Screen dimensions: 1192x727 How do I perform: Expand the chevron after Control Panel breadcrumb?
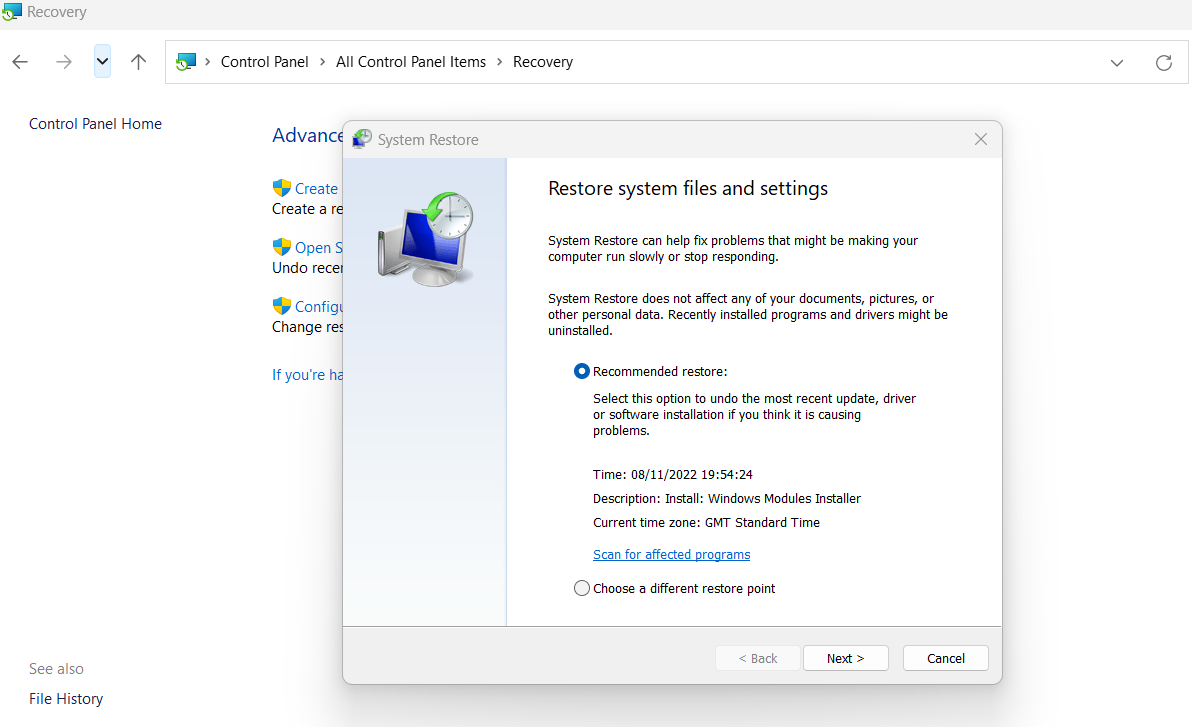(323, 62)
